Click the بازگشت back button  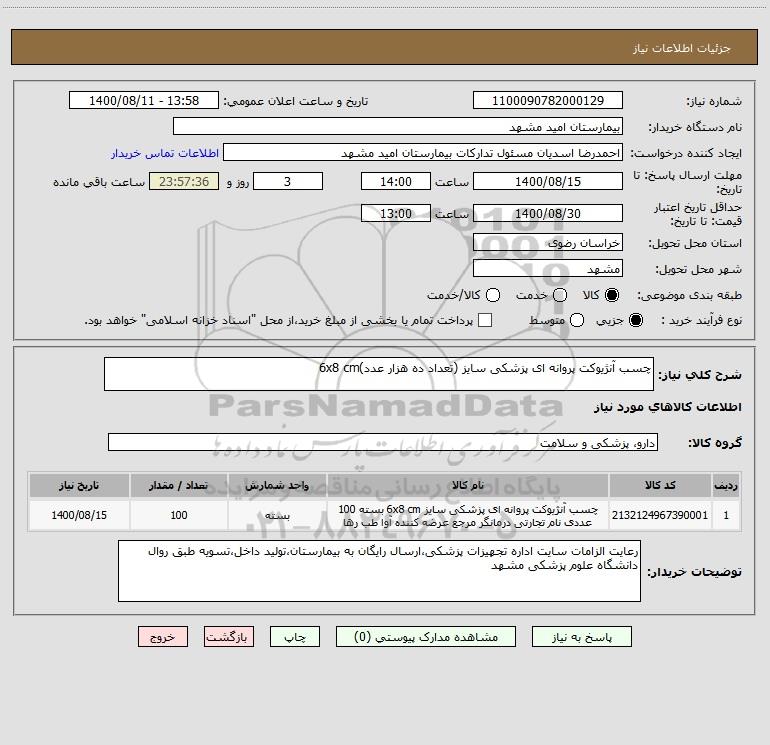tap(229, 637)
